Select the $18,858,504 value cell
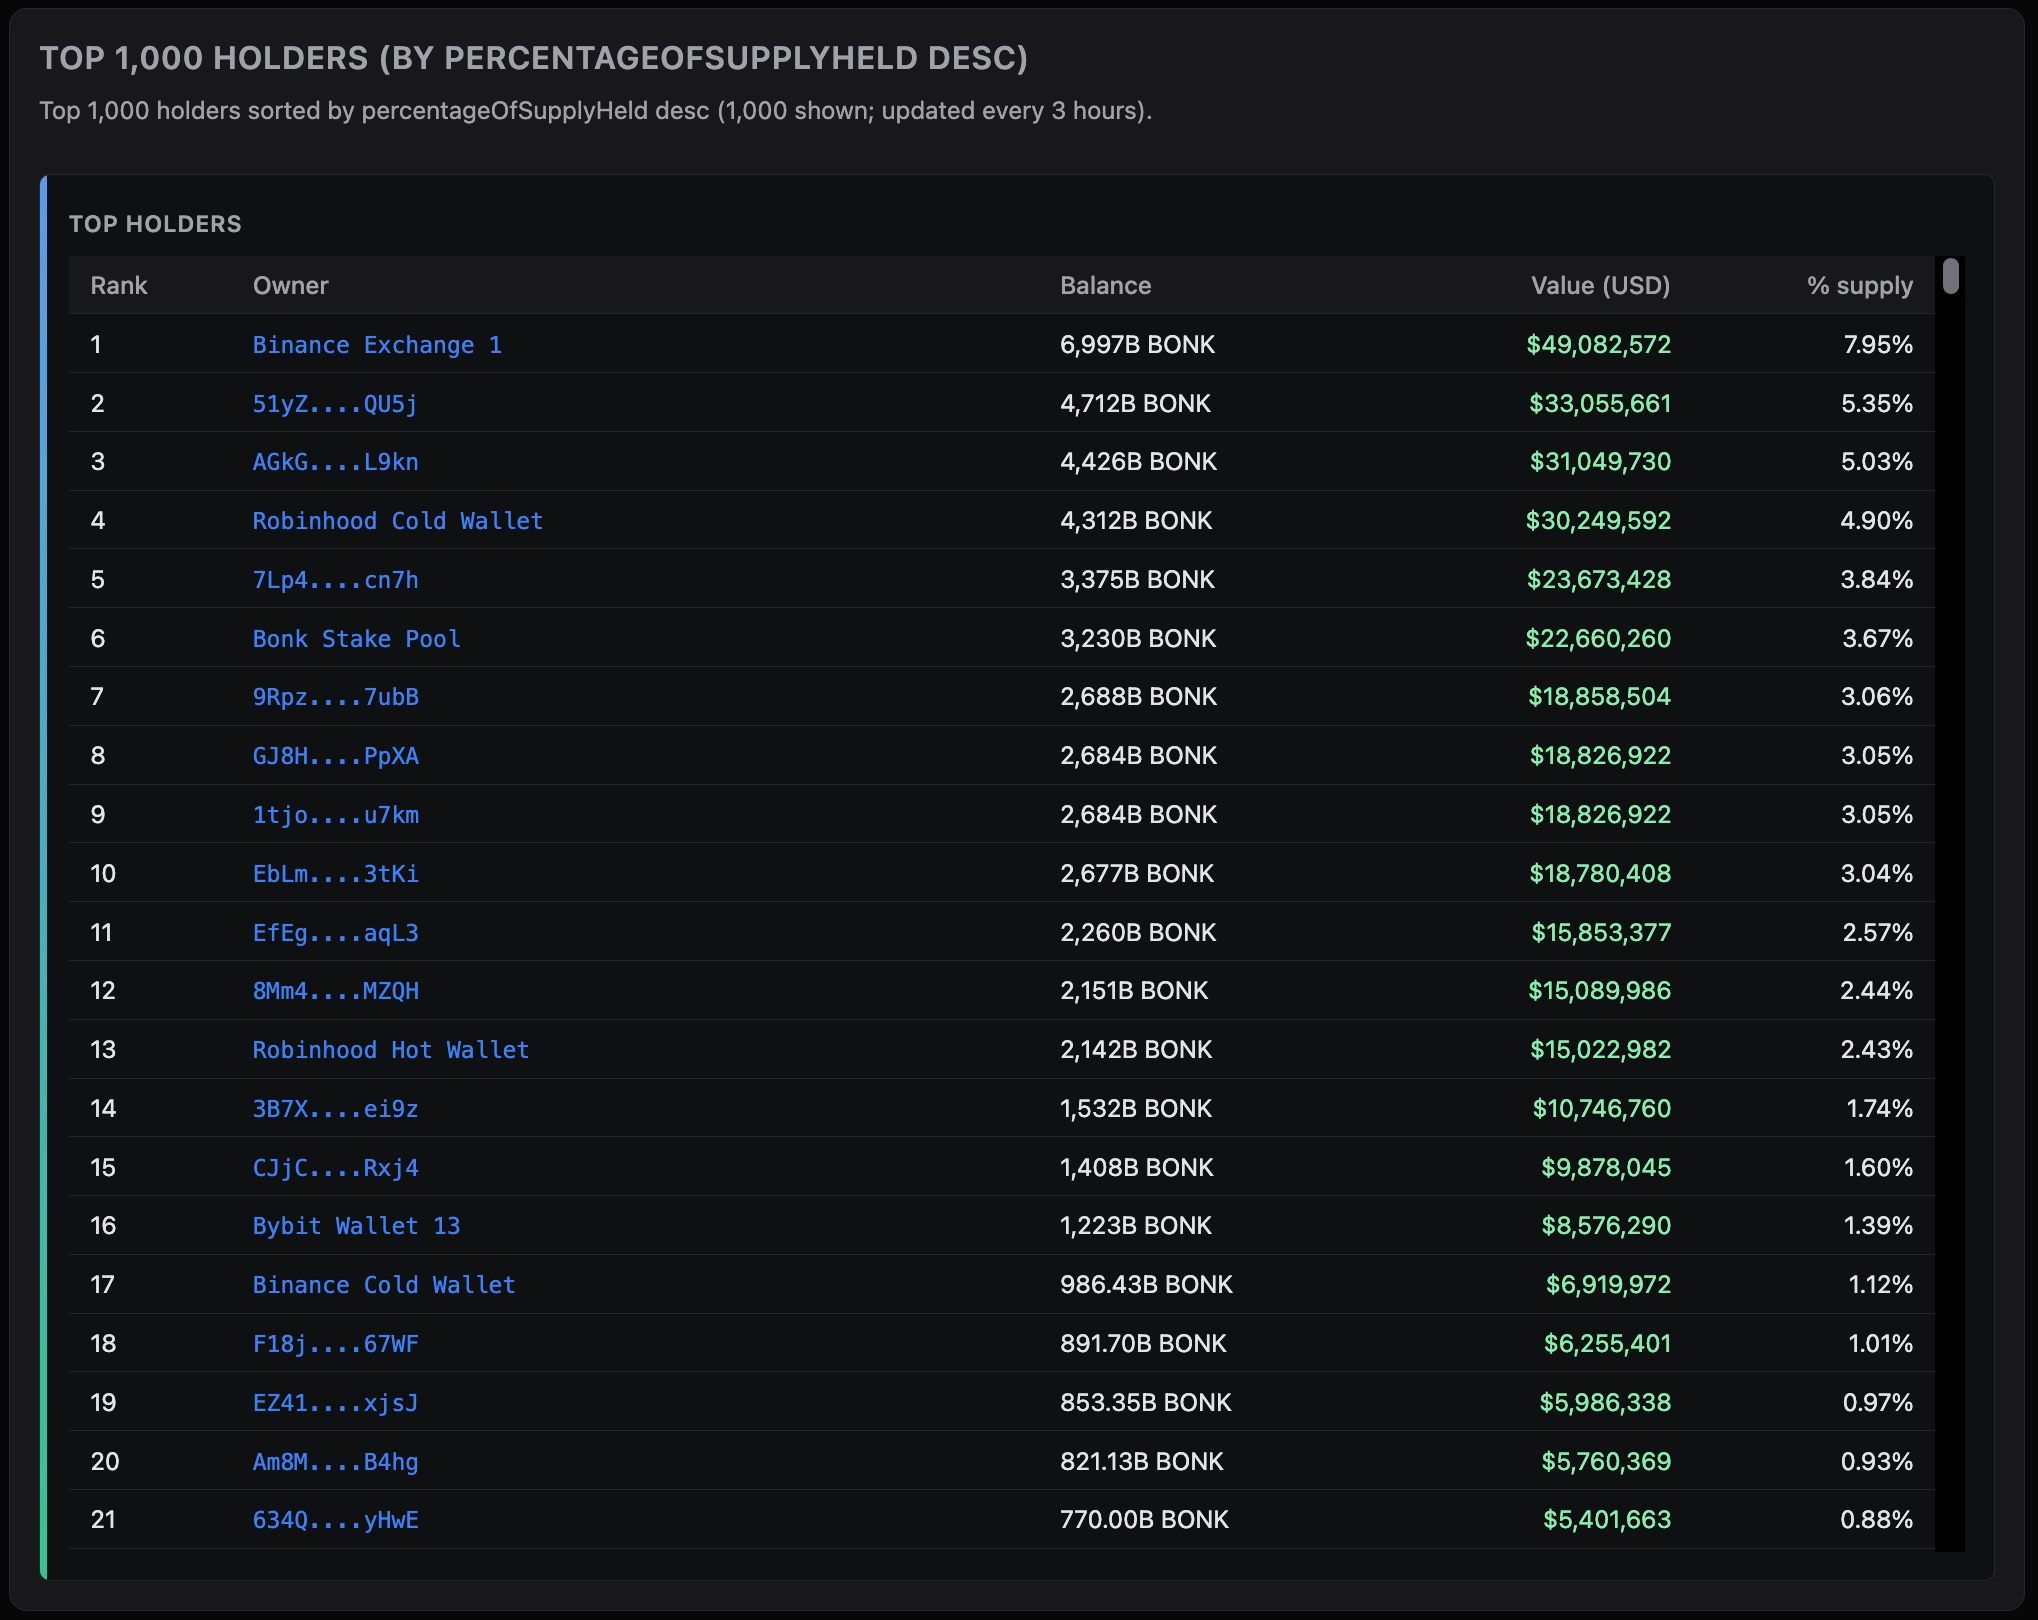The image size is (2038, 1620). (x=1600, y=697)
